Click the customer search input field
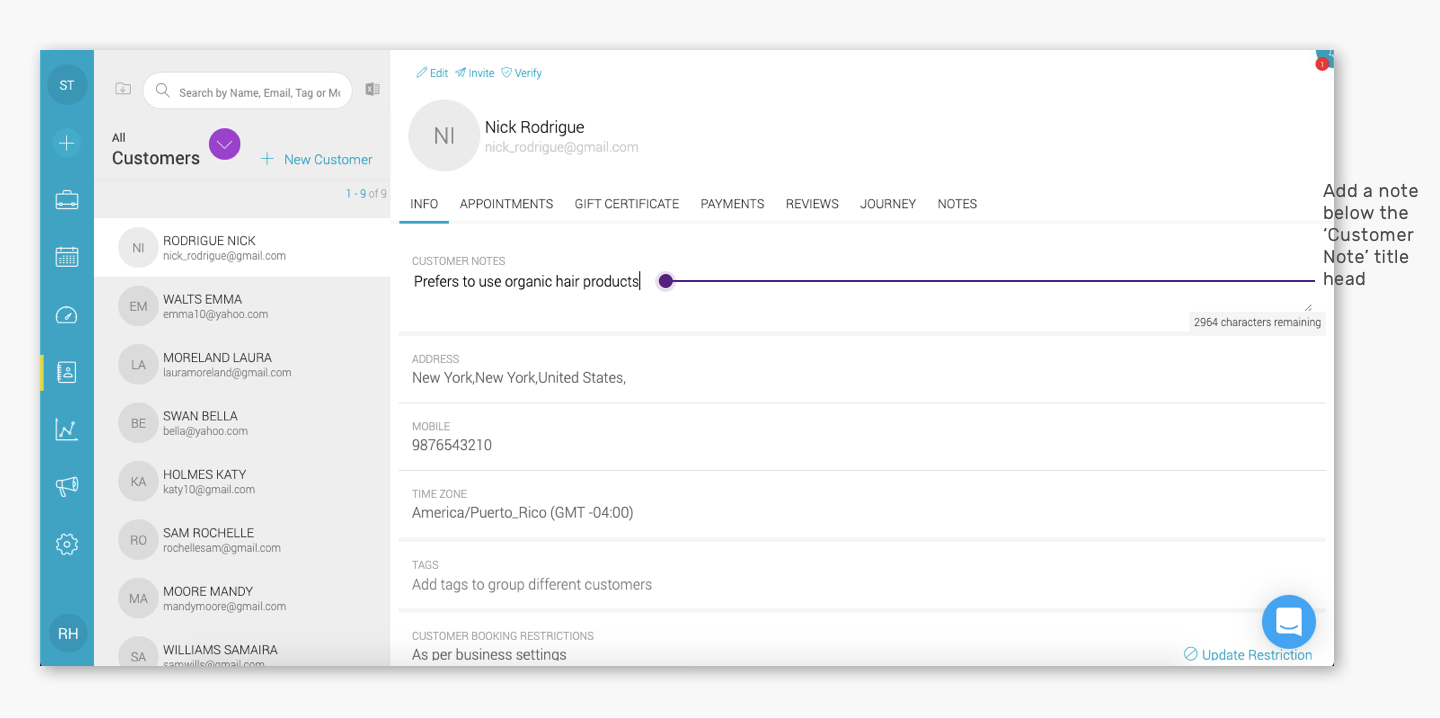The image size is (1440, 718). [248, 92]
